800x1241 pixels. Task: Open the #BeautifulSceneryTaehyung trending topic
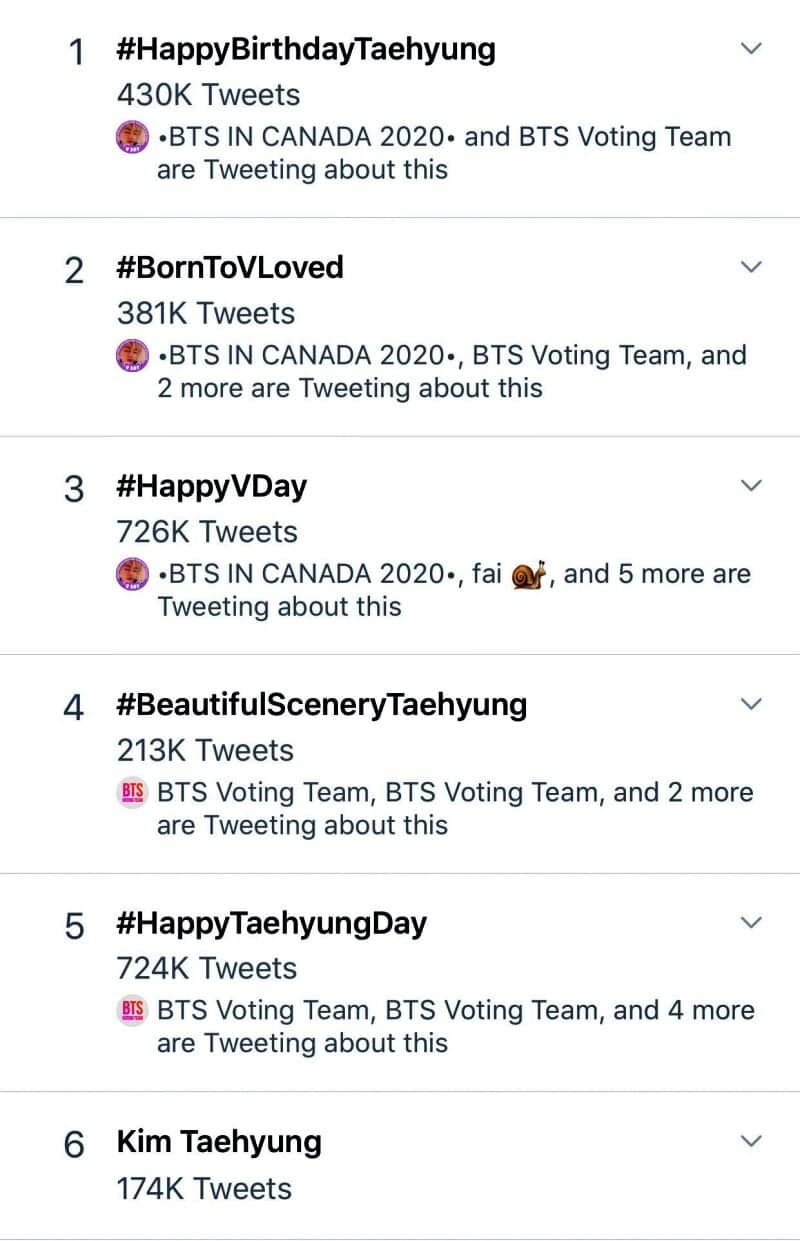tap(322, 705)
